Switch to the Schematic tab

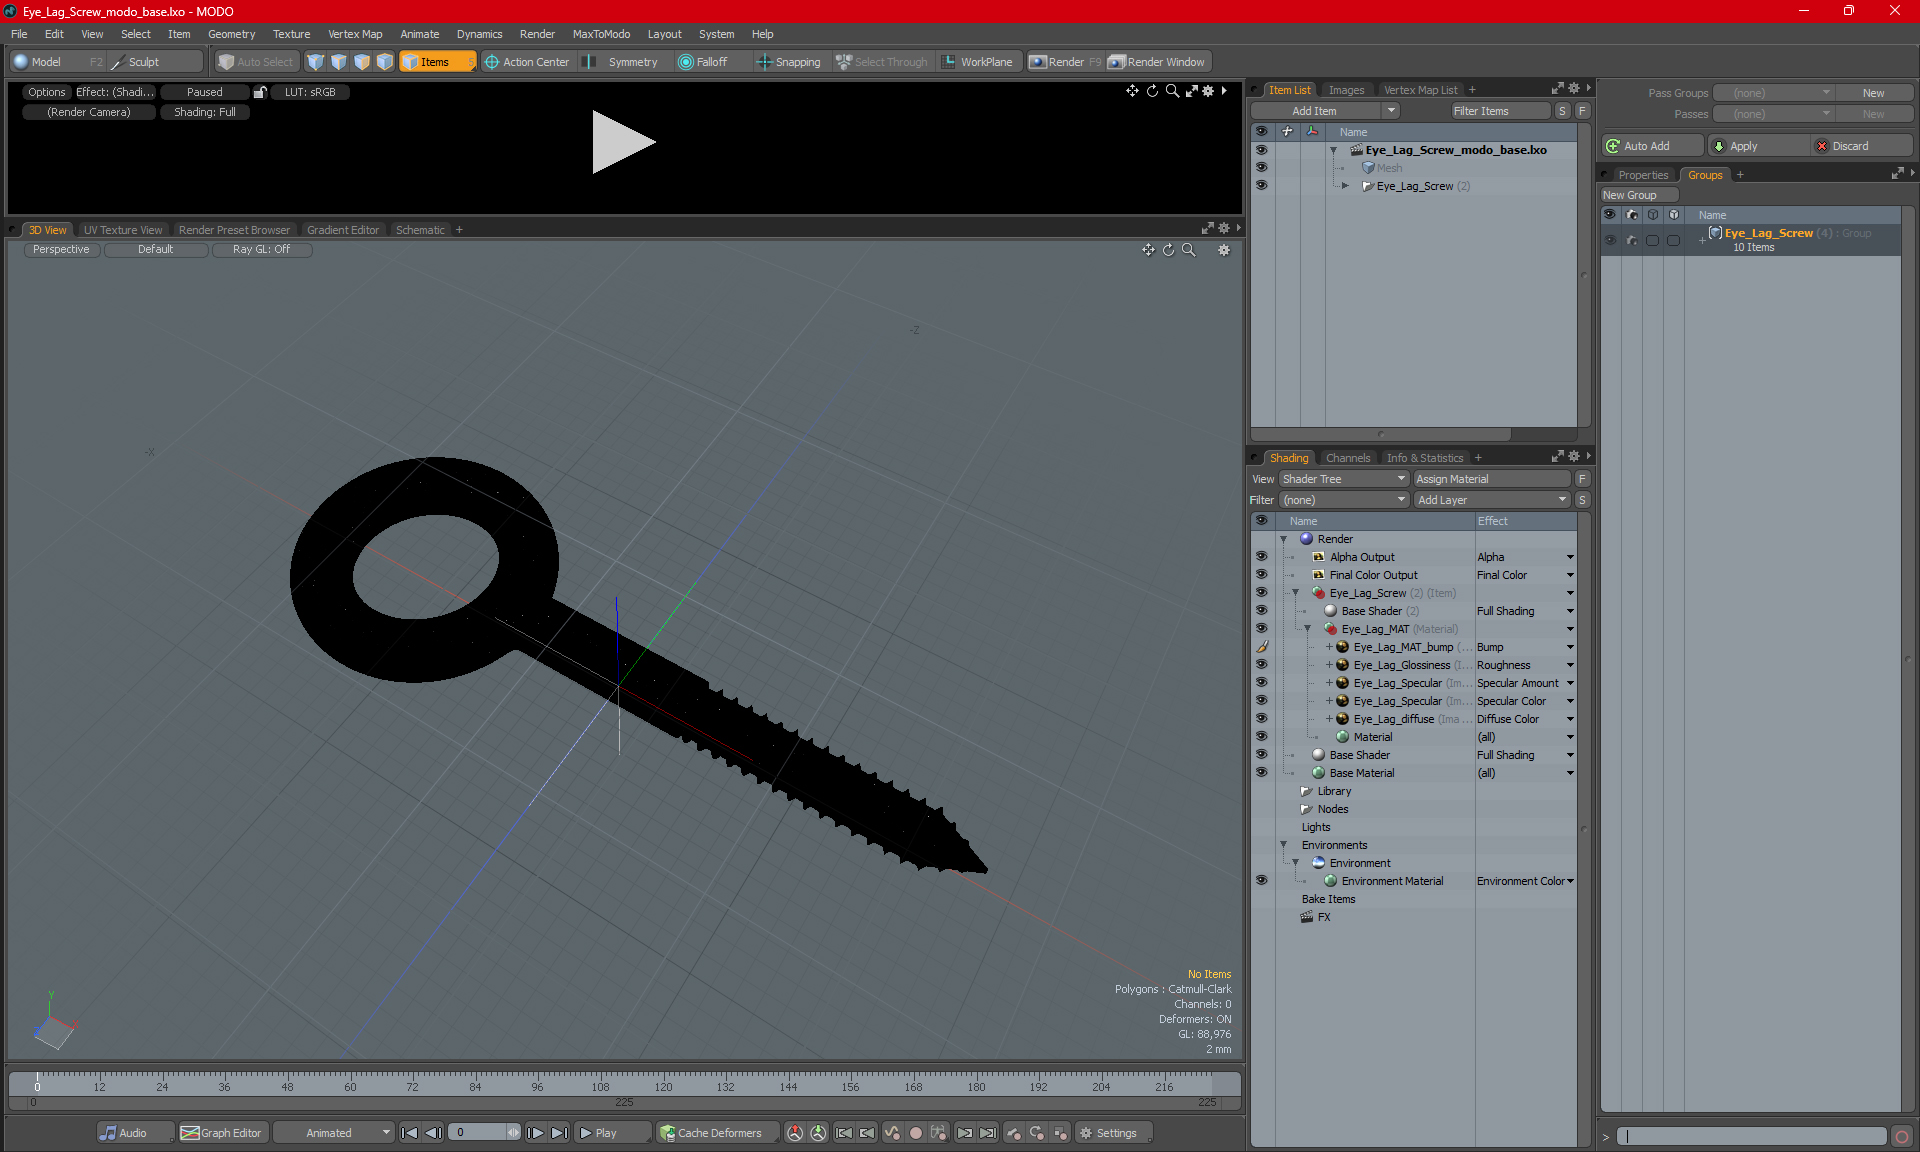[420, 230]
